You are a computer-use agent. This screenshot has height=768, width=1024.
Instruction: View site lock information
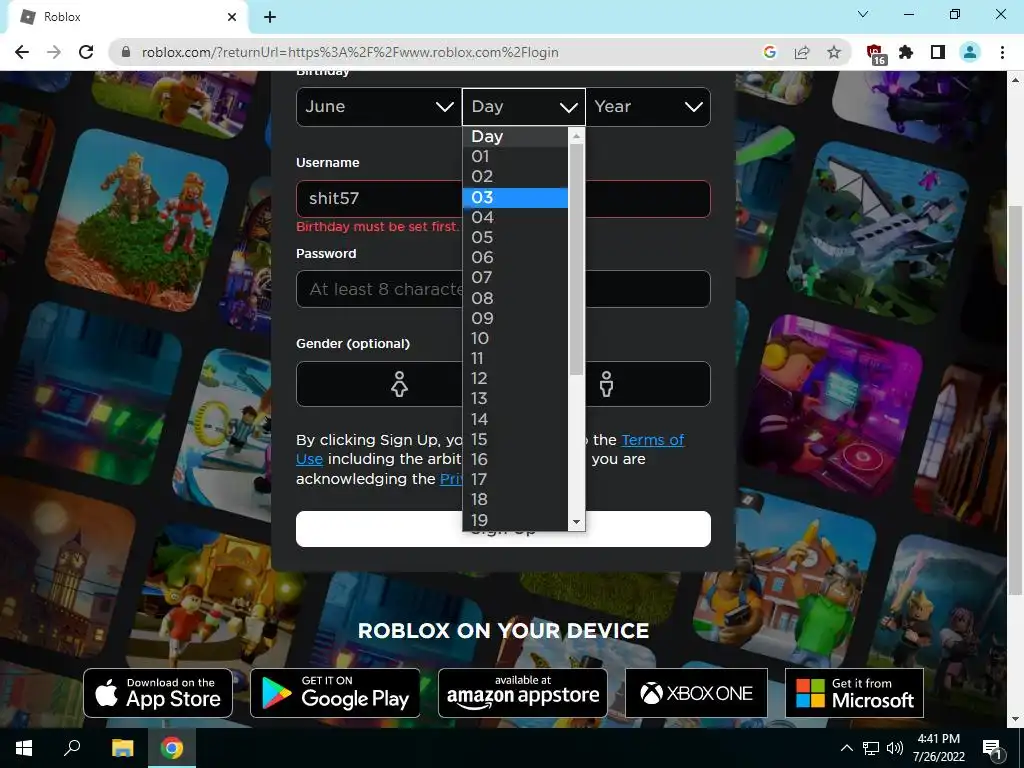click(x=126, y=52)
